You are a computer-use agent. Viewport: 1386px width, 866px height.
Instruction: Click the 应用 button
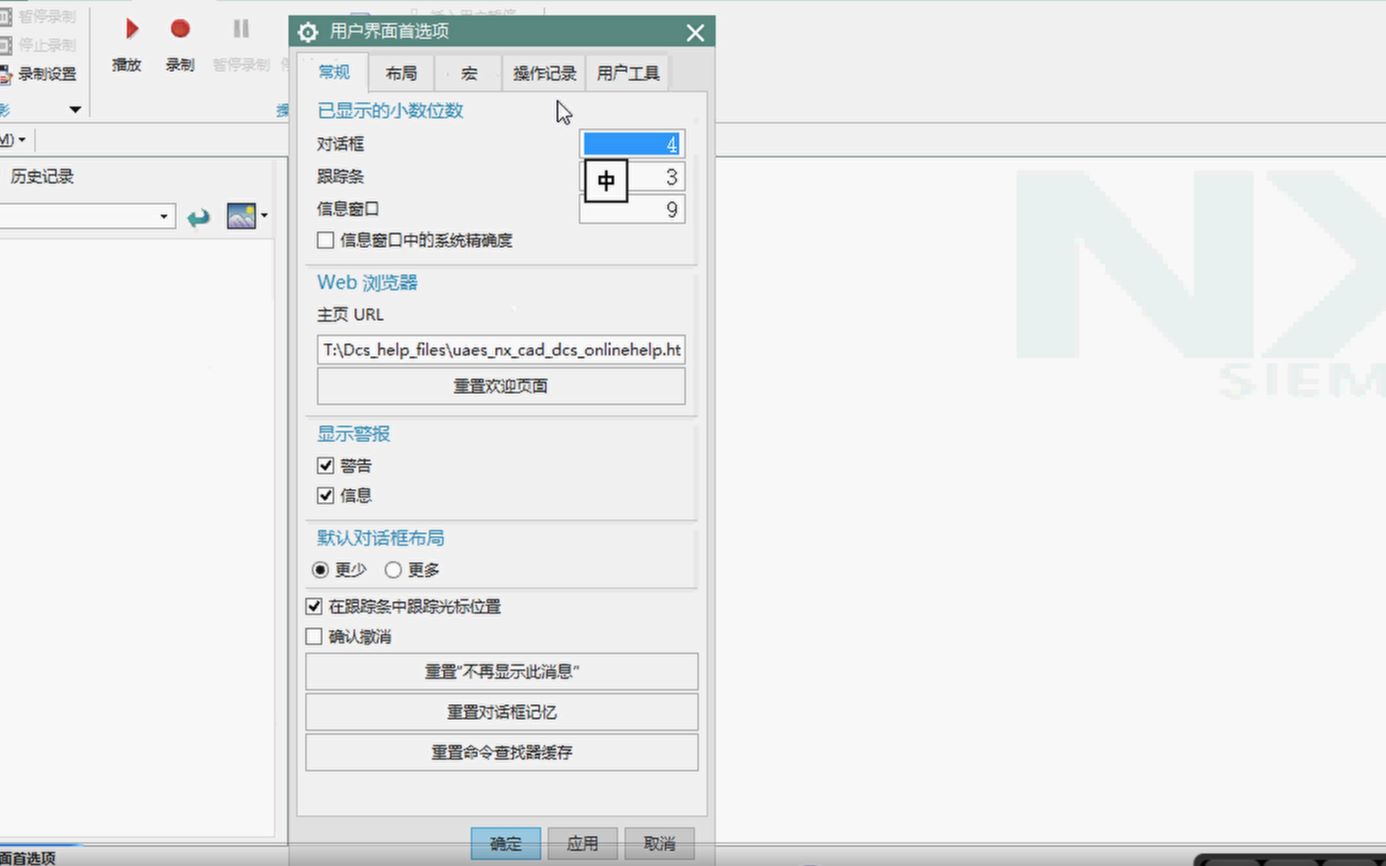click(x=582, y=843)
